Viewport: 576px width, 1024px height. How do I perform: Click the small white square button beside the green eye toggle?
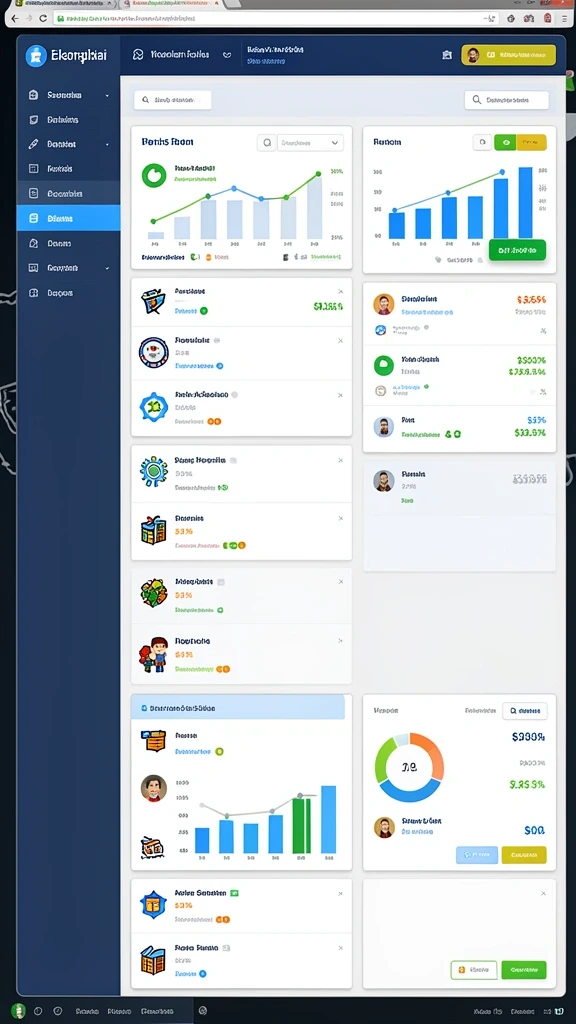[x=482, y=142]
